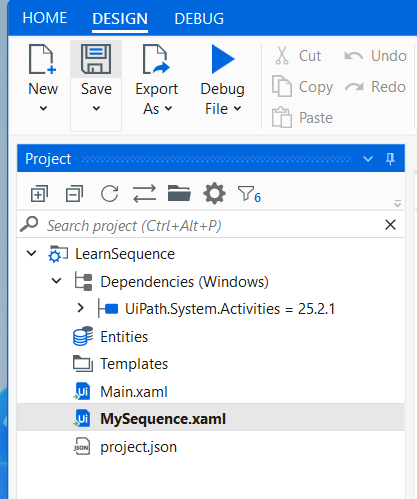The image size is (417, 499).
Task: Click Expand All icon in Project panel
Action: pos(39,194)
